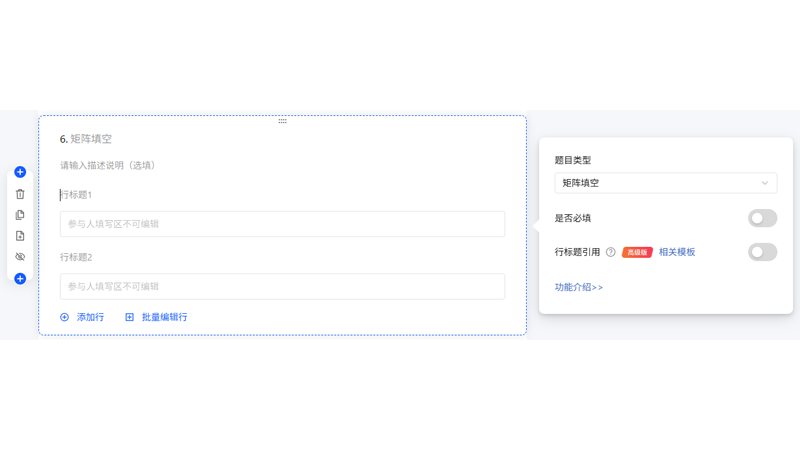Click the question title 矩阵填空
Image resolution: width=800 pixels, height=450 pixels.
tap(91, 139)
